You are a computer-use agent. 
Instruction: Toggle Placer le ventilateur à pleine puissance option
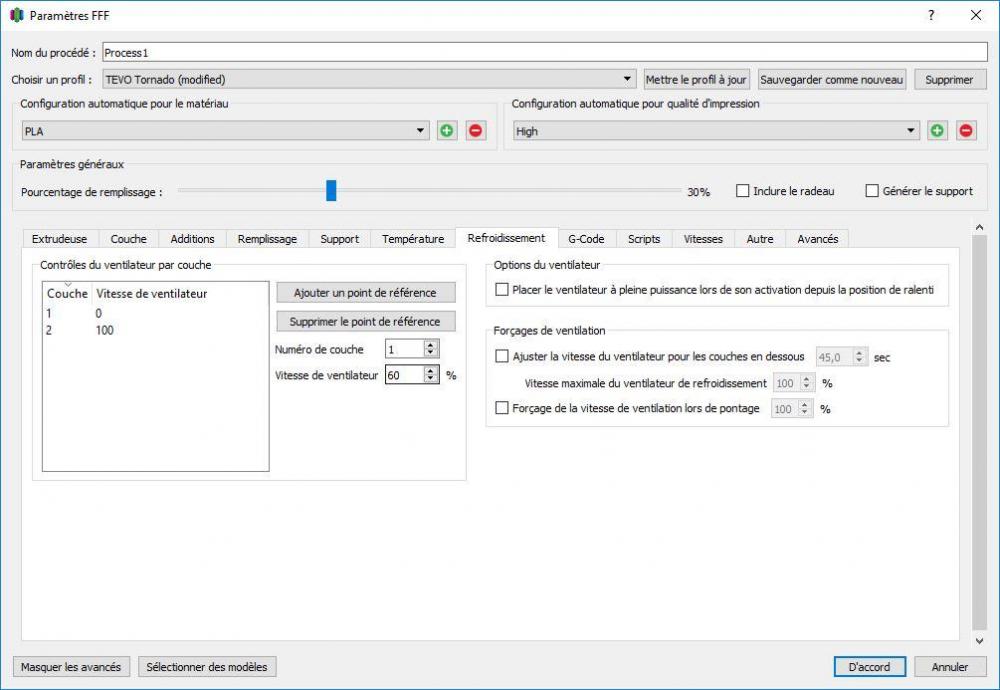(502, 290)
